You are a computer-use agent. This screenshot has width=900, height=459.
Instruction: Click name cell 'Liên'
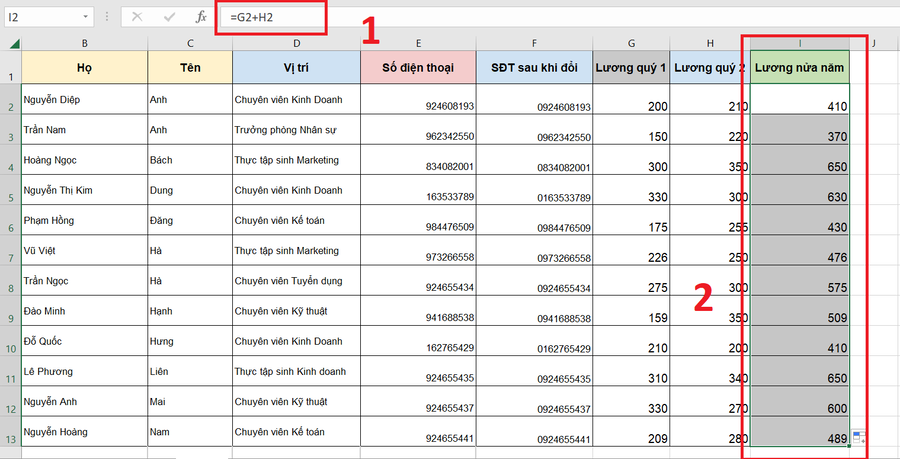(x=190, y=371)
